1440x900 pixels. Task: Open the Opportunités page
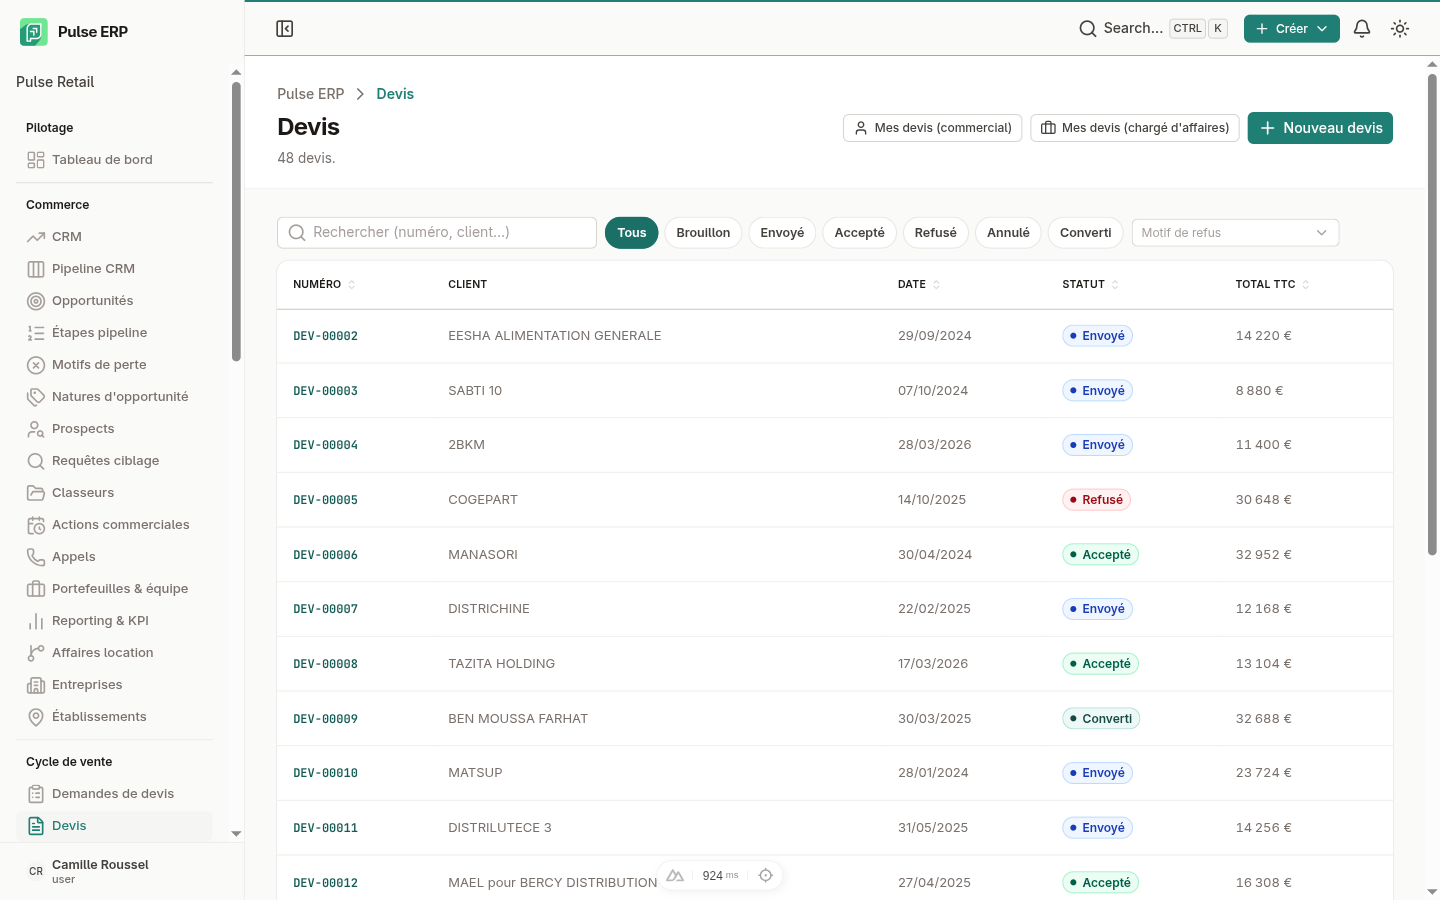114,301
